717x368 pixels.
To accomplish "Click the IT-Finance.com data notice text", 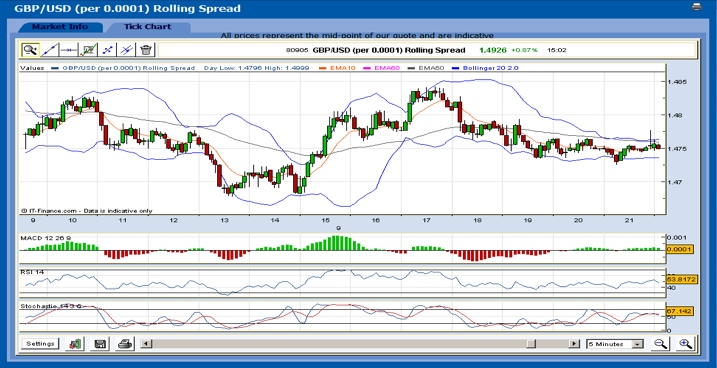I will click(x=86, y=211).
